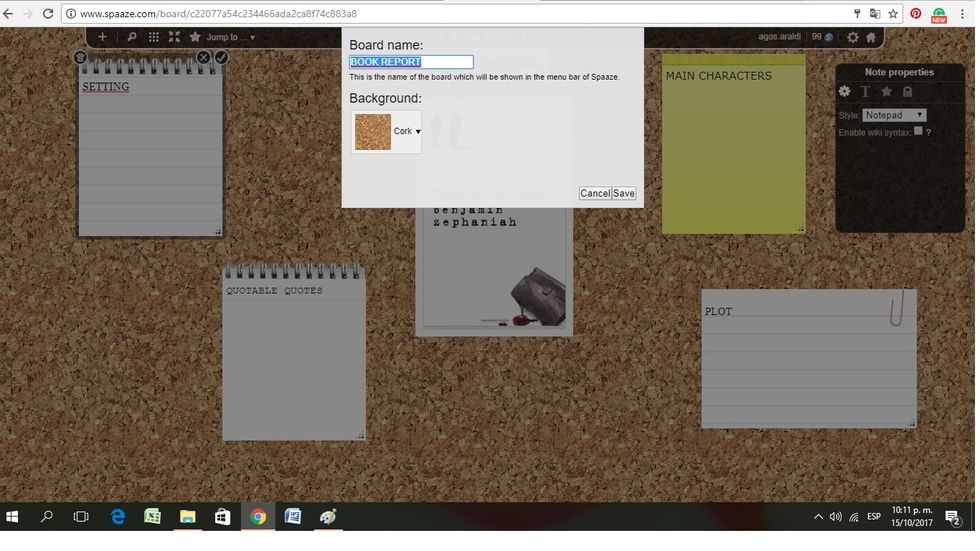
Task: Select the lock tab in Note properties
Action: tap(908, 91)
